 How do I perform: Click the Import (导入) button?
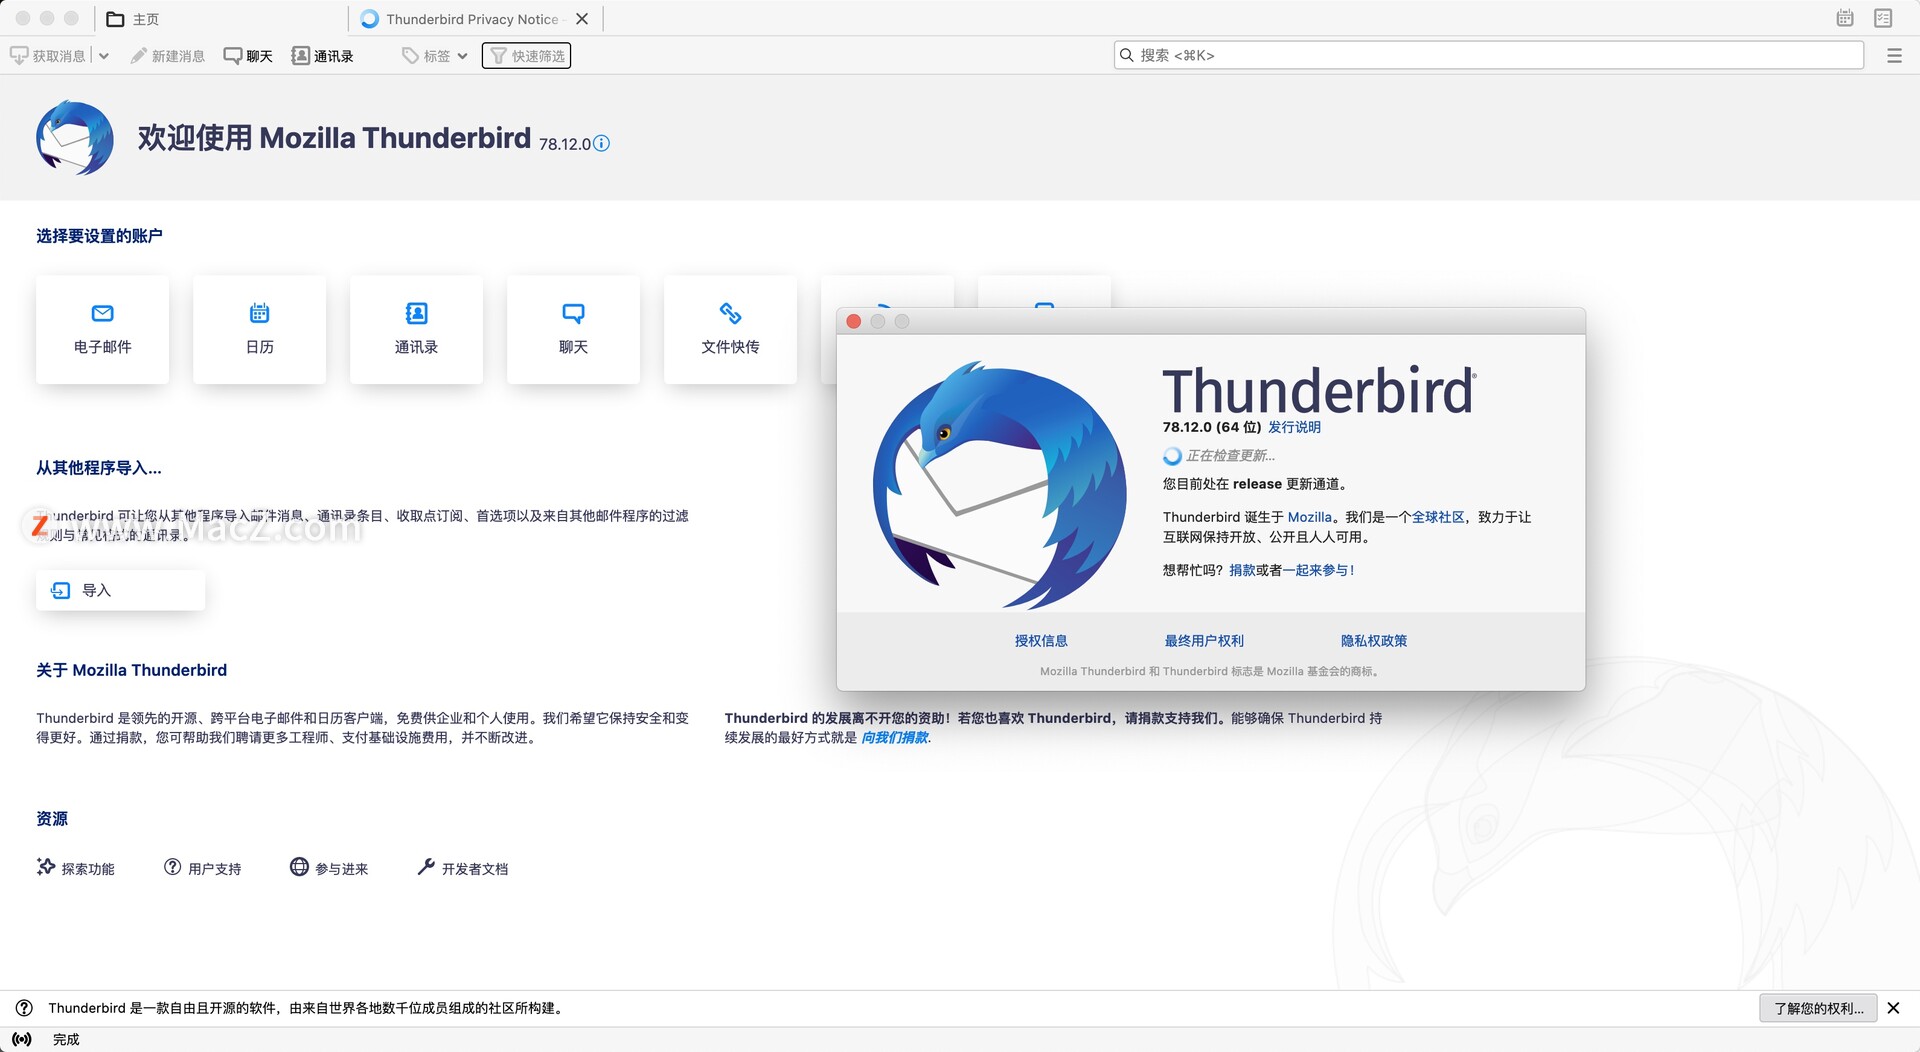120,590
